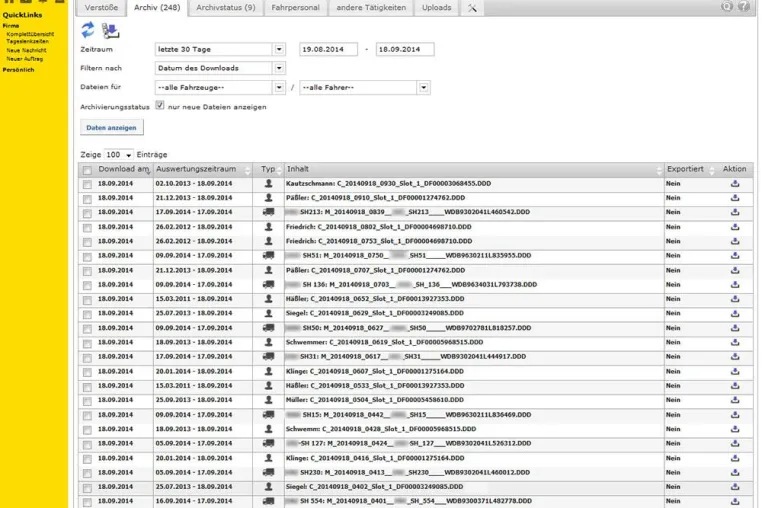Check the box for SH213 row

pyautogui.click(x=87, y=213)
